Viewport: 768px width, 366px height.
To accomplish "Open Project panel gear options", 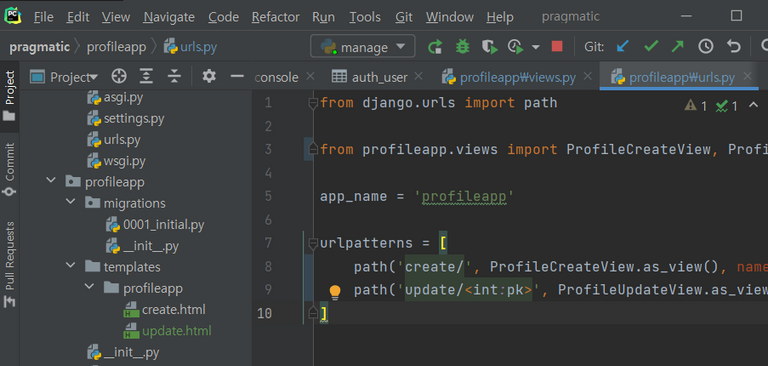I will [x=209, y=76].
